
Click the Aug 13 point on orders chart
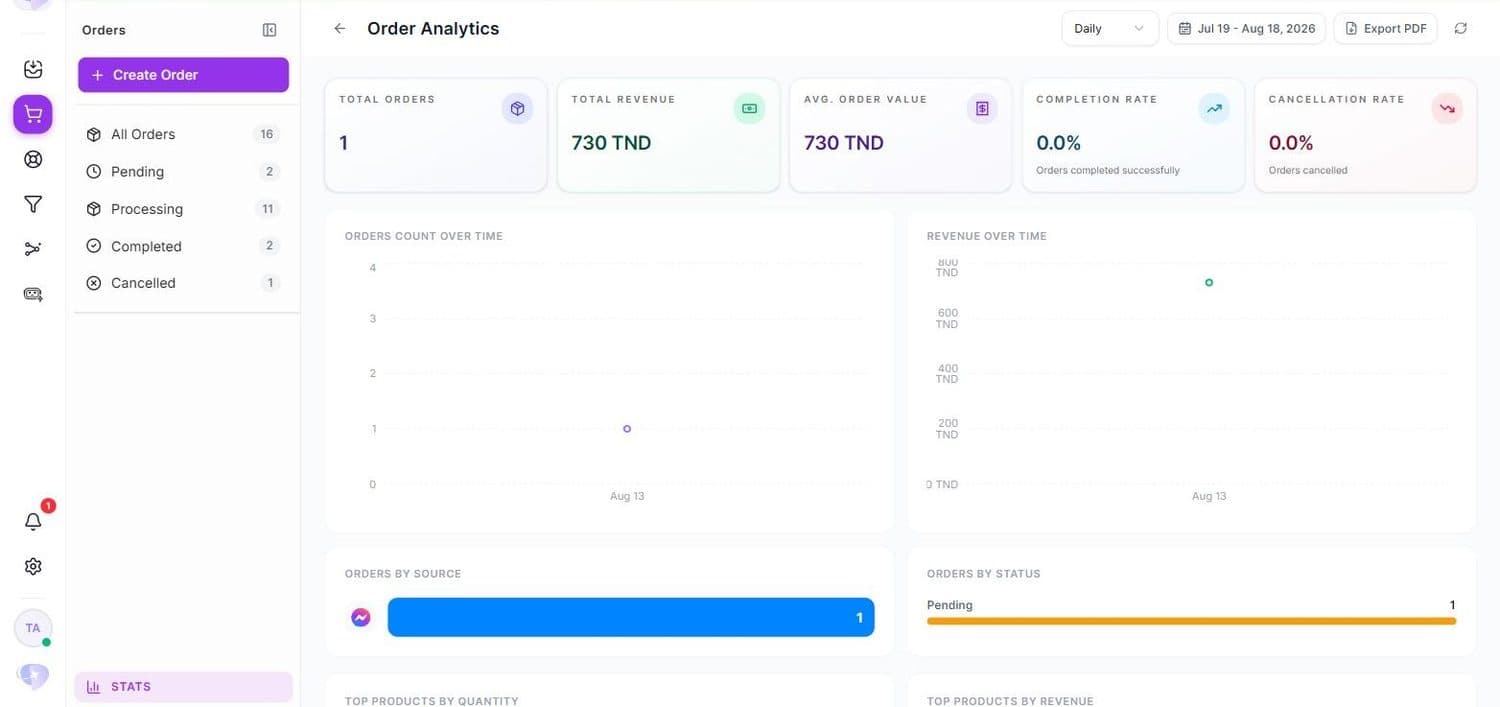coord(627,428)
